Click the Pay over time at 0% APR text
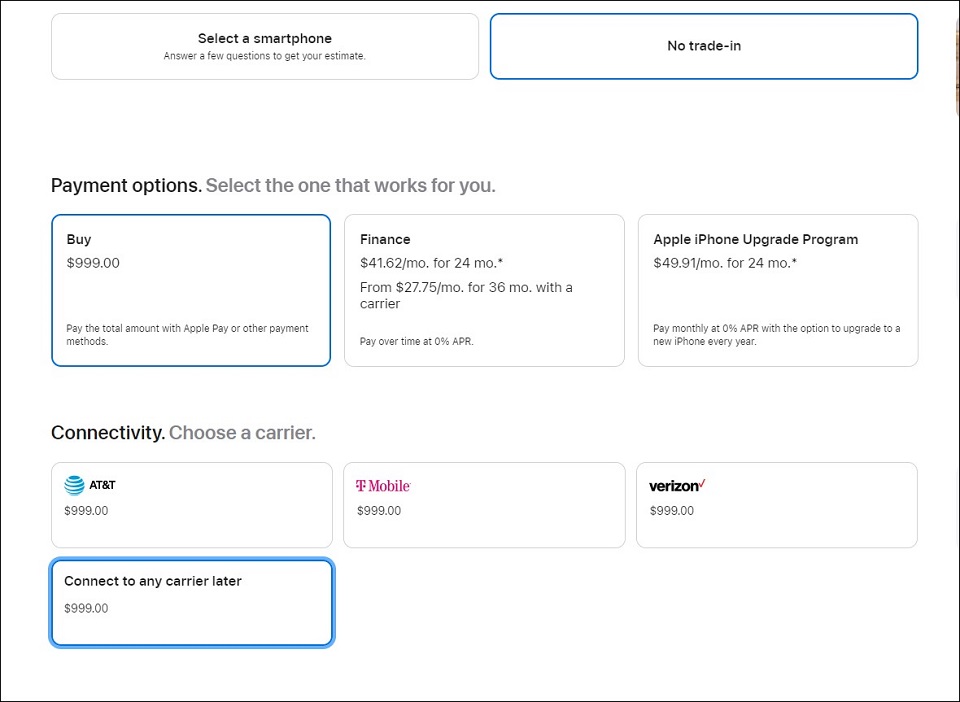The width and height of the screenshot is (960, 702). [x=416, y=342]
